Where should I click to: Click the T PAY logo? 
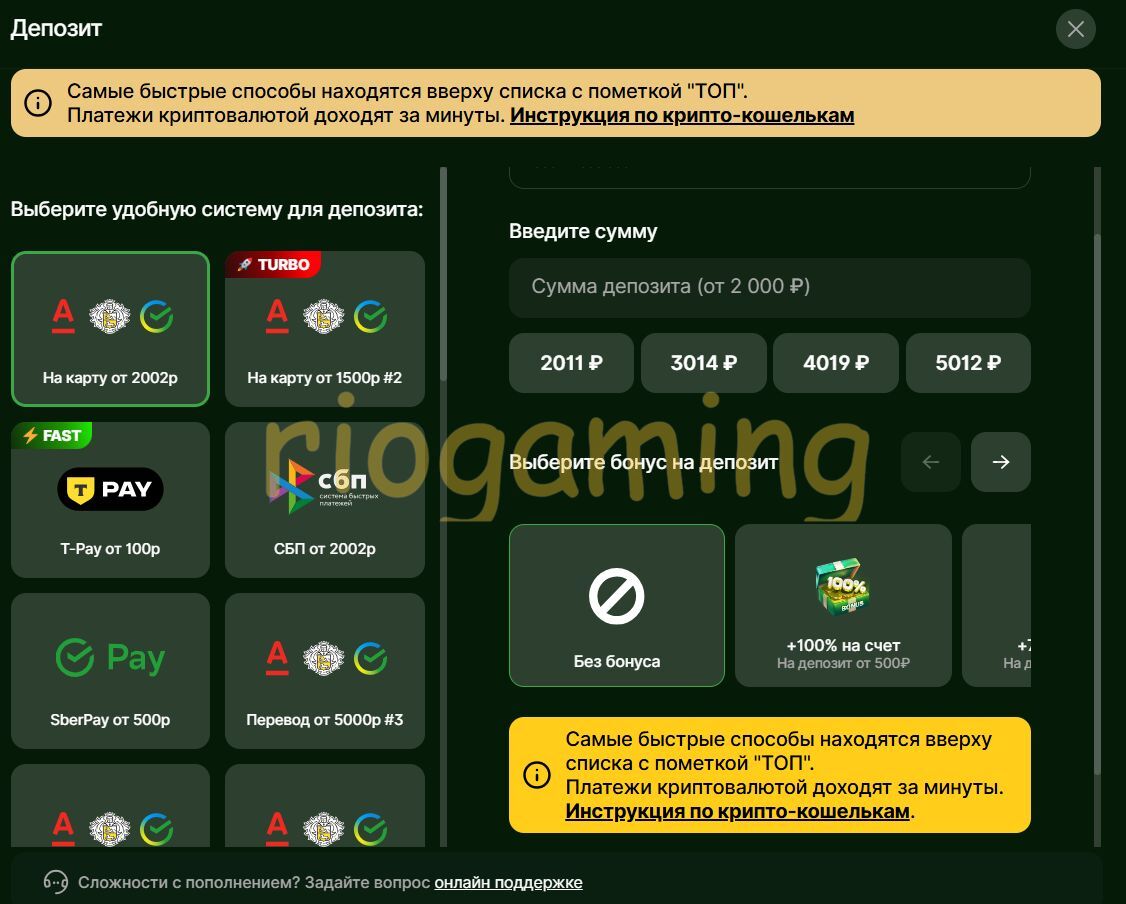111,489
